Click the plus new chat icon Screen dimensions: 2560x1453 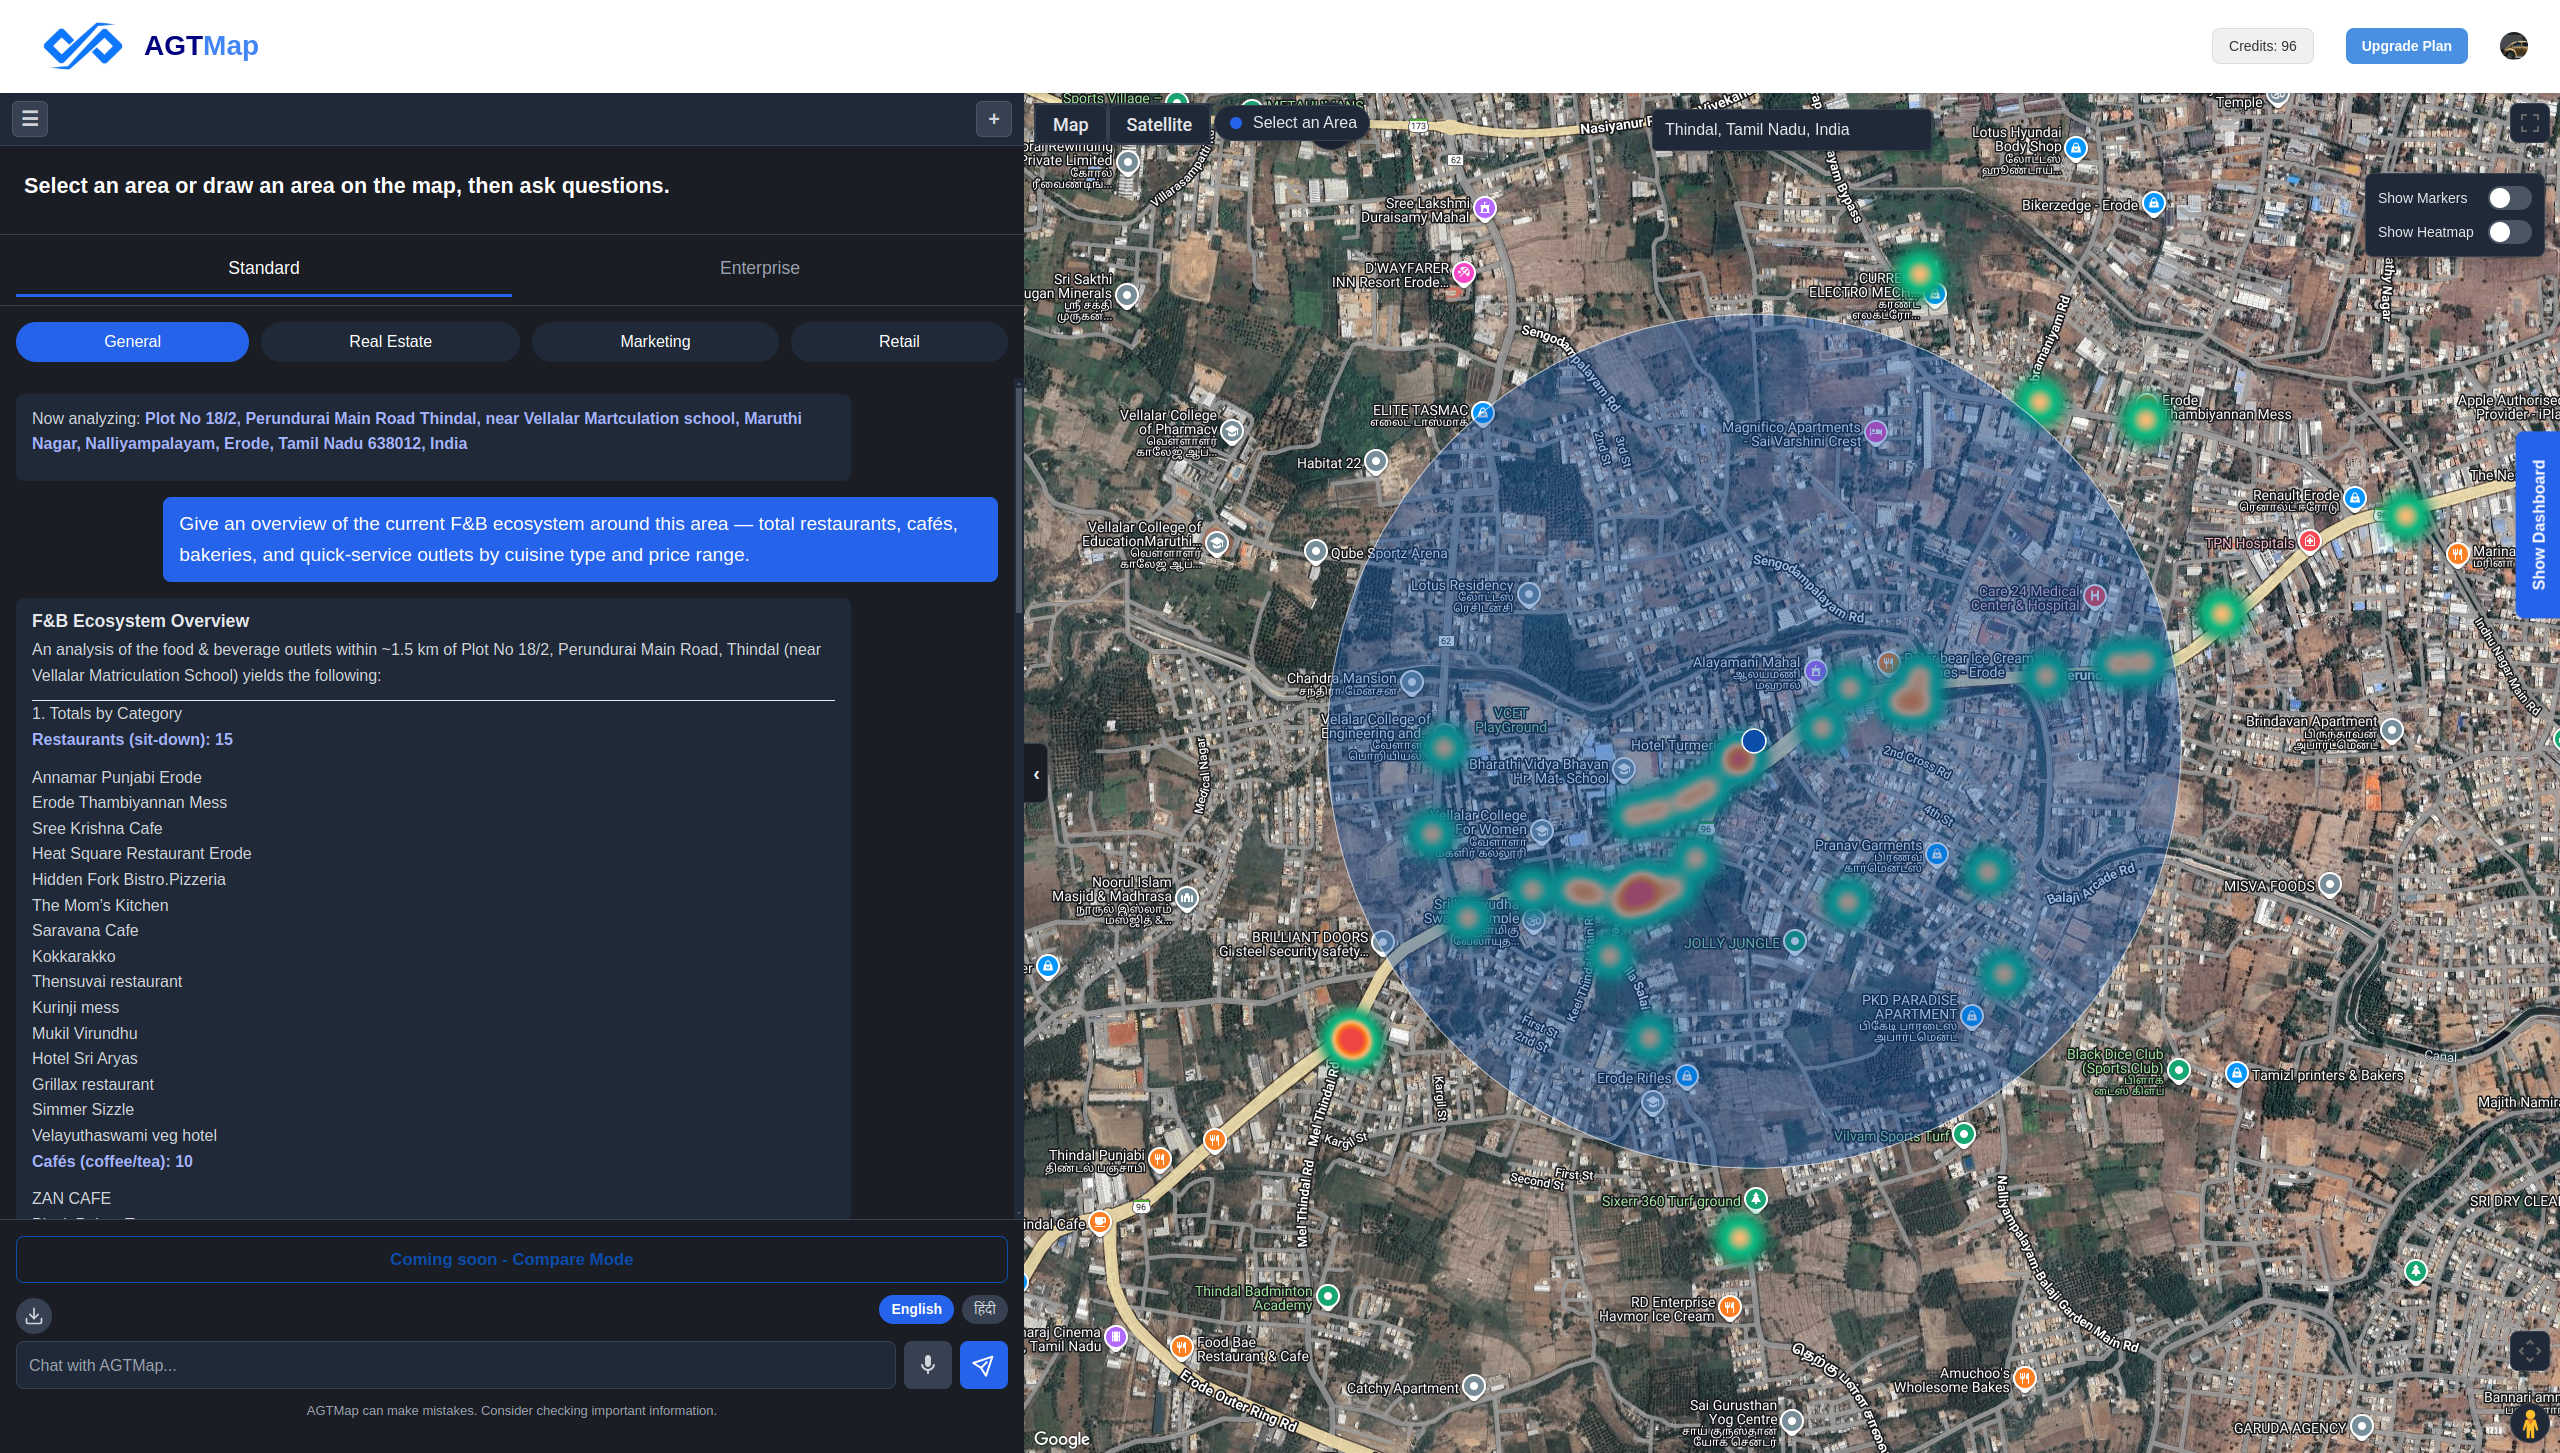click(993, 119)
